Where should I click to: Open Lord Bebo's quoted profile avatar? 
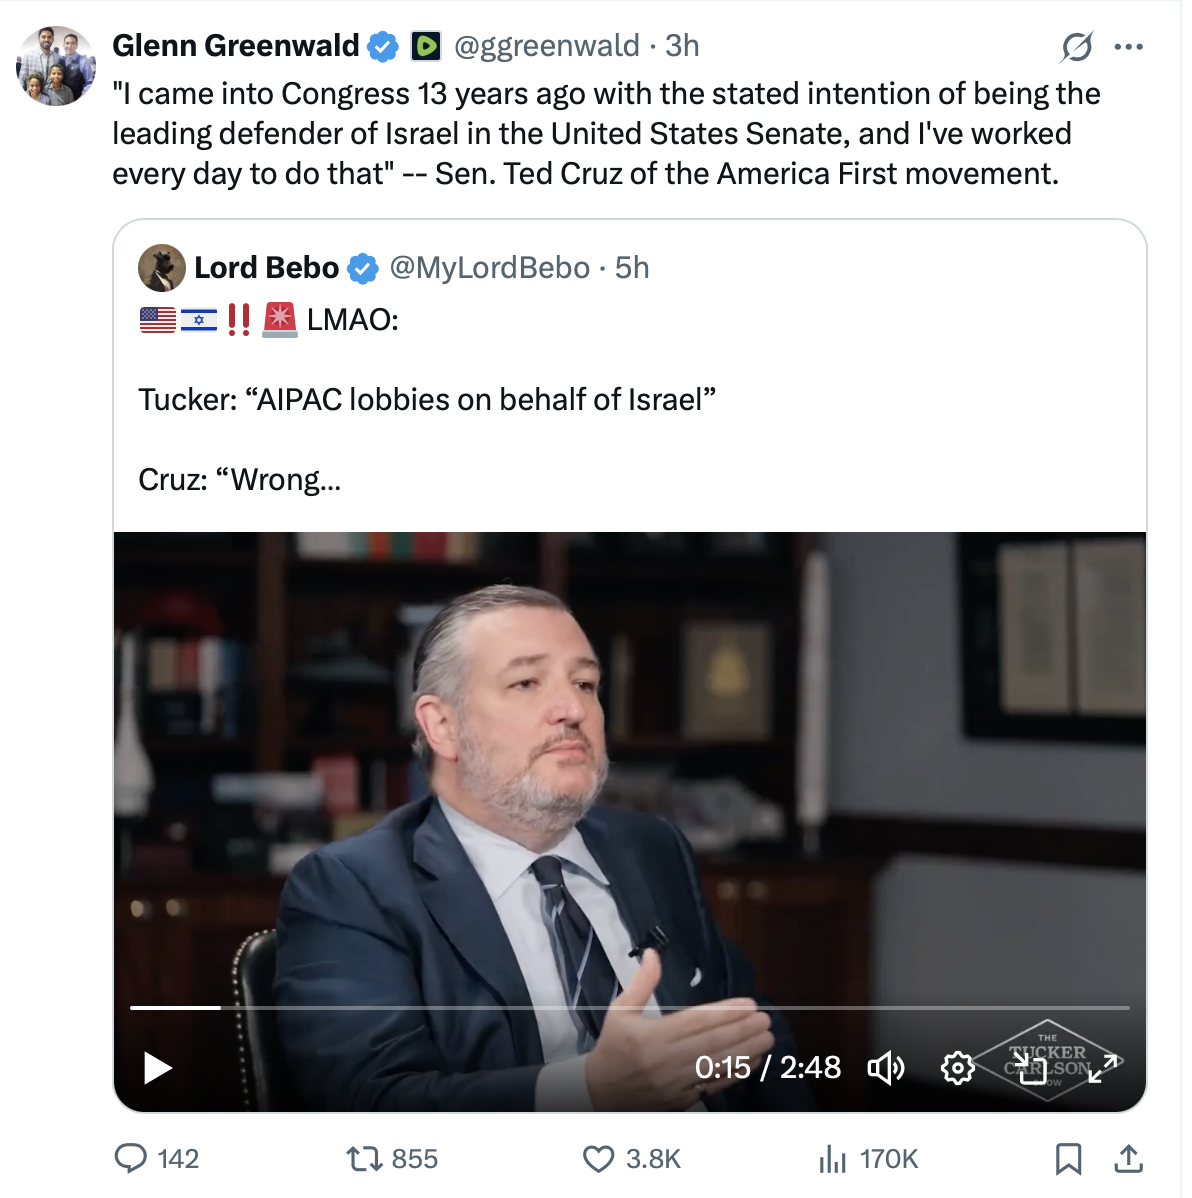click(x=162, y=268)
